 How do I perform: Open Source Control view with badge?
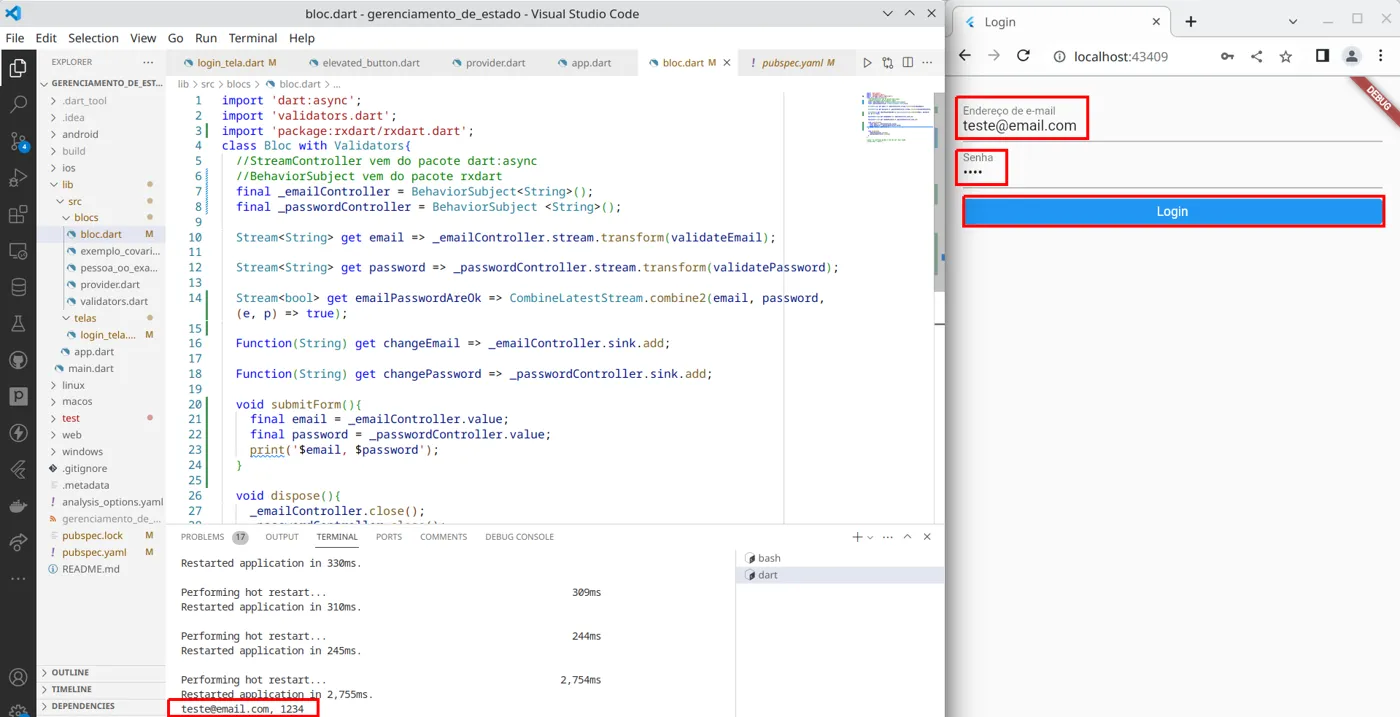coord(18,141)
